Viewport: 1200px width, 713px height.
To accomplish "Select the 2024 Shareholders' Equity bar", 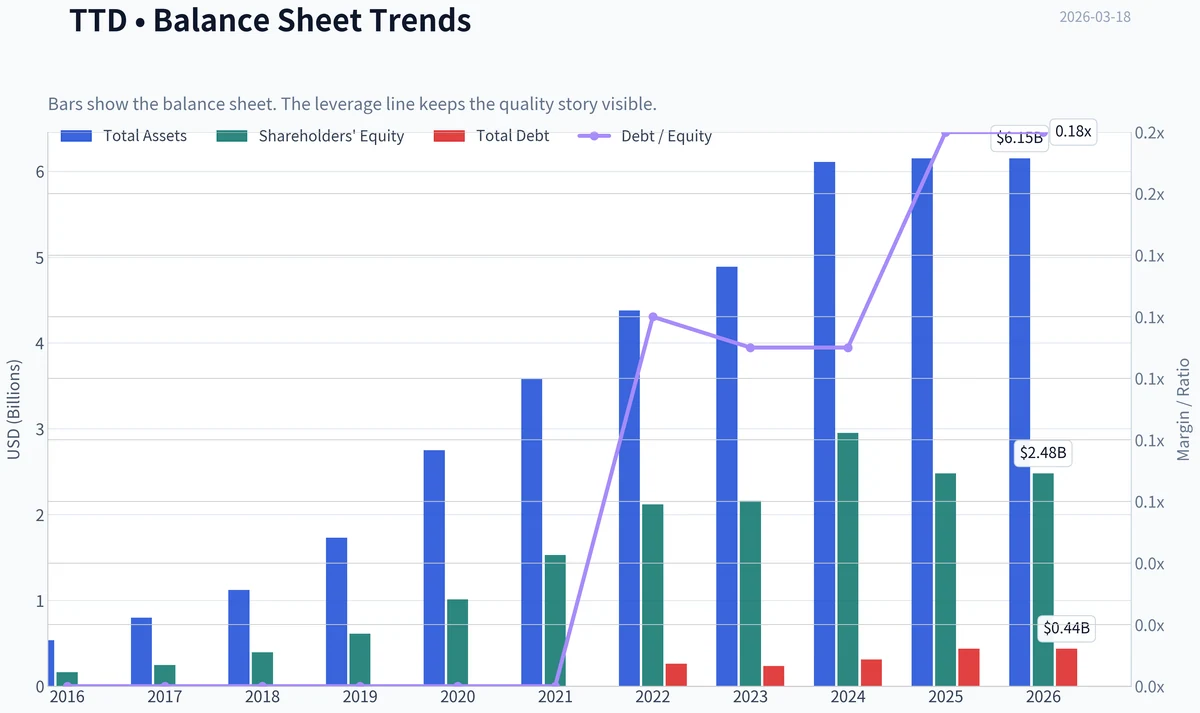I will pos(847,559).
